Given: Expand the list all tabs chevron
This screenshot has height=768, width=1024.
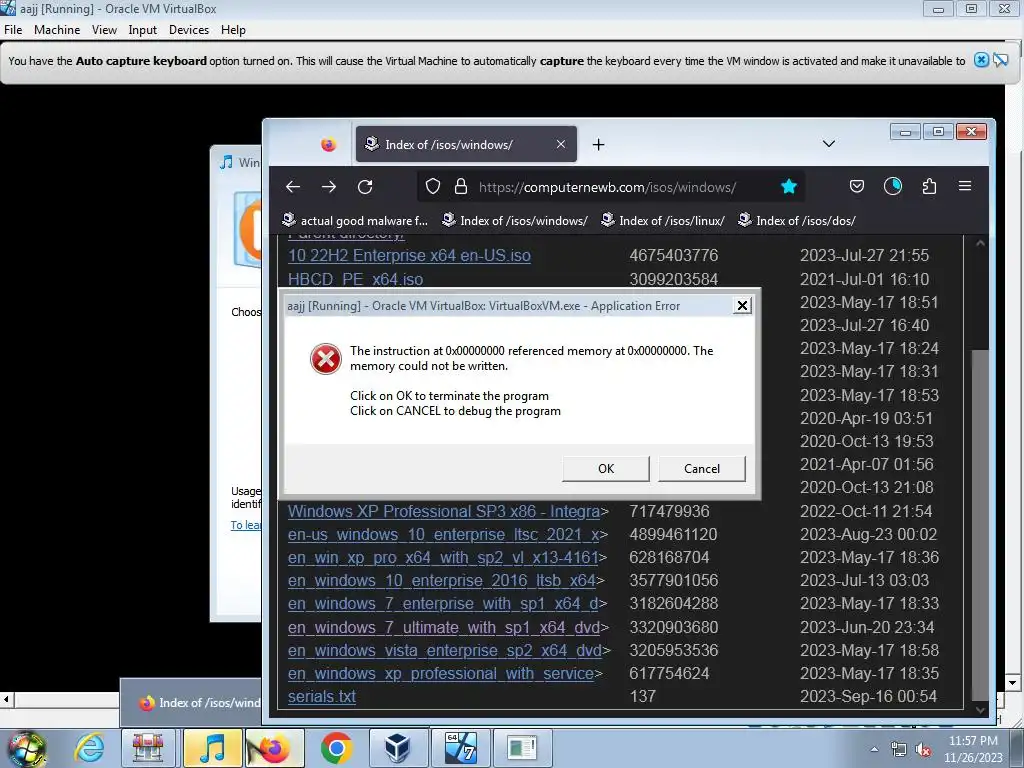Looking at the screenshot, I should (x=829, y=144).
